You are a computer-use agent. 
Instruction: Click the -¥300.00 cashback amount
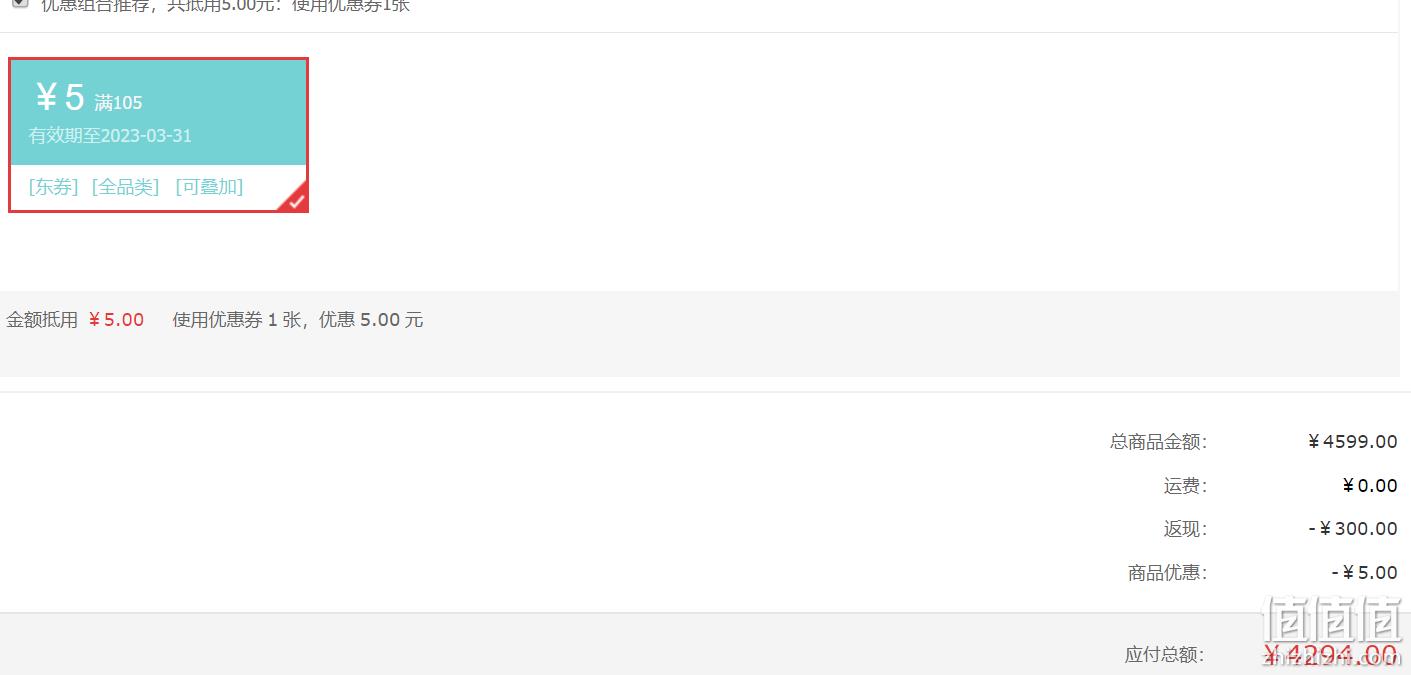click(1353, 529)
